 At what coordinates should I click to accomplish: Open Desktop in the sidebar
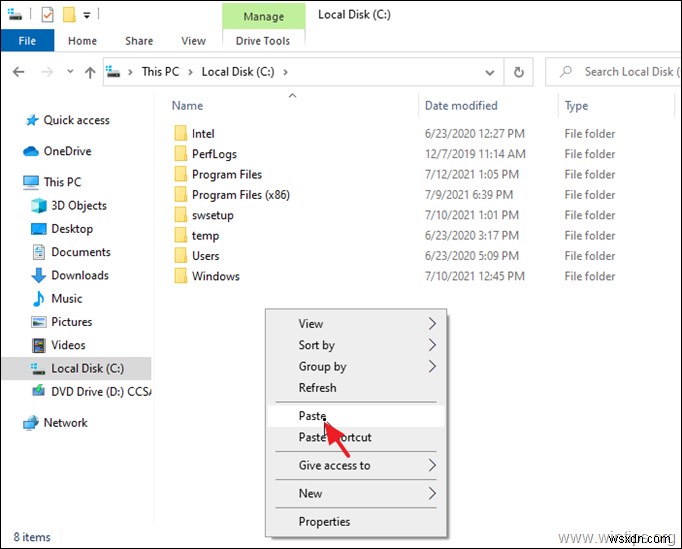[x=72, y=228]
